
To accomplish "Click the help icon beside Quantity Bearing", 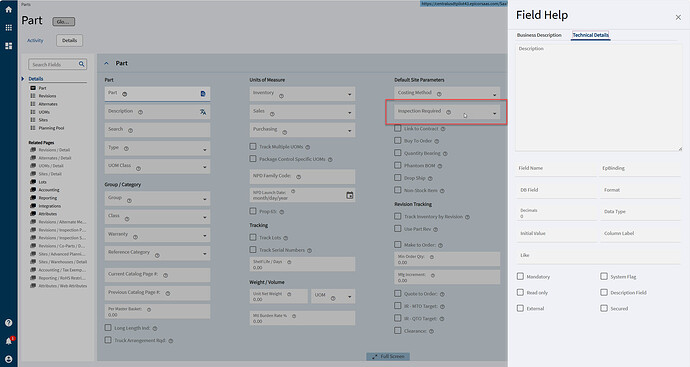I will pyautogui.click(x=445, y=154).
